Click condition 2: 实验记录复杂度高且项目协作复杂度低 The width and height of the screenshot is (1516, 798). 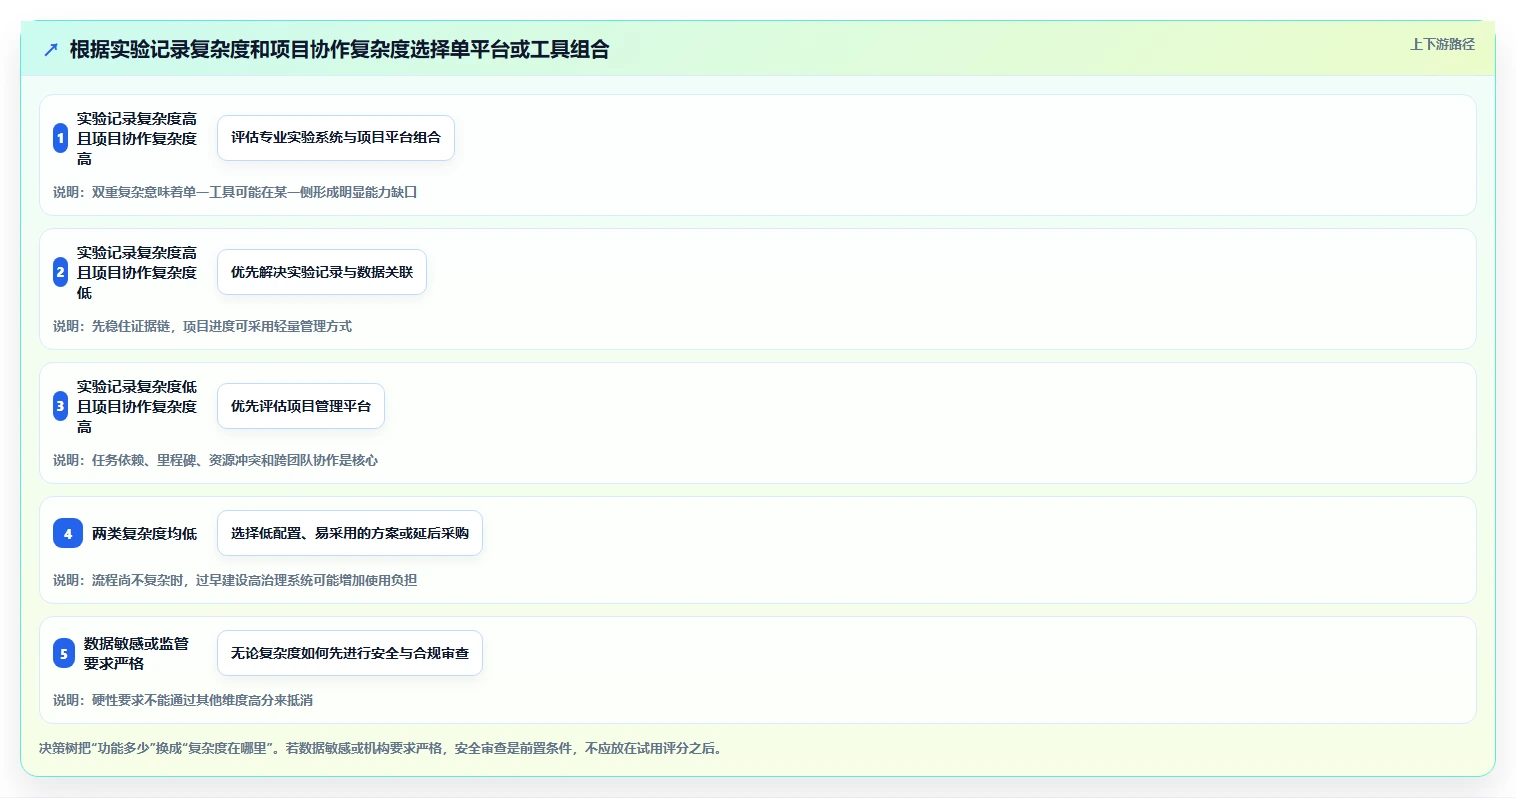click(x=137, y=272)
